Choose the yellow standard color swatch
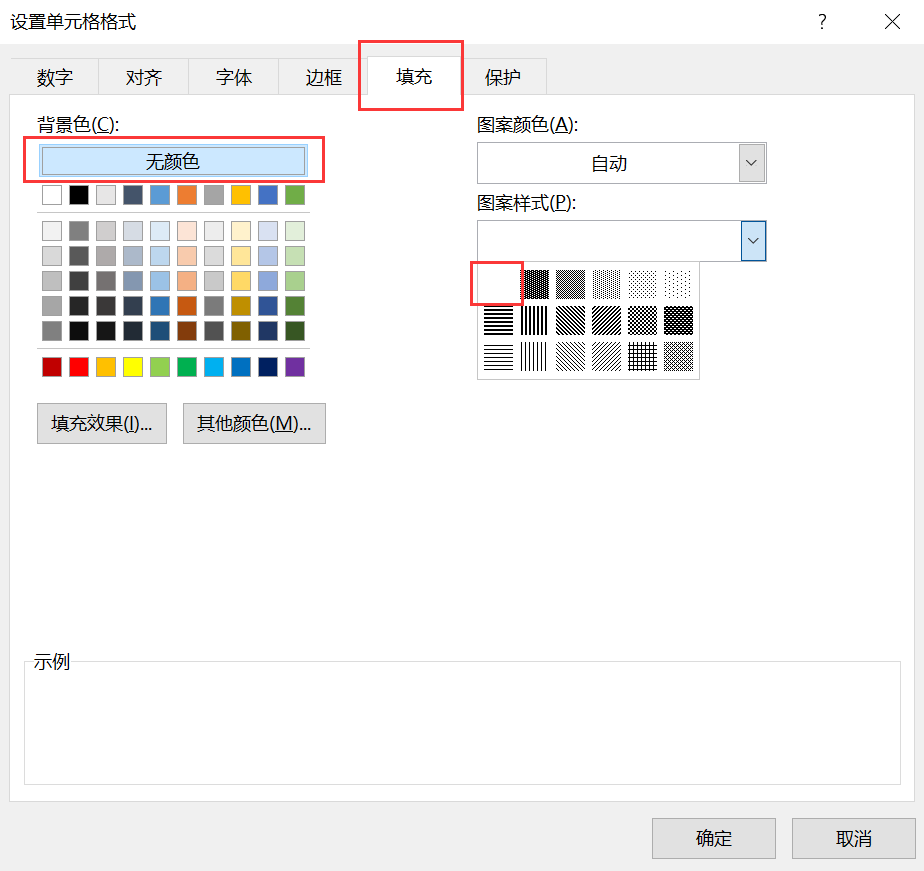The height and width of the screenshot is (871, 924). [133, 367]
